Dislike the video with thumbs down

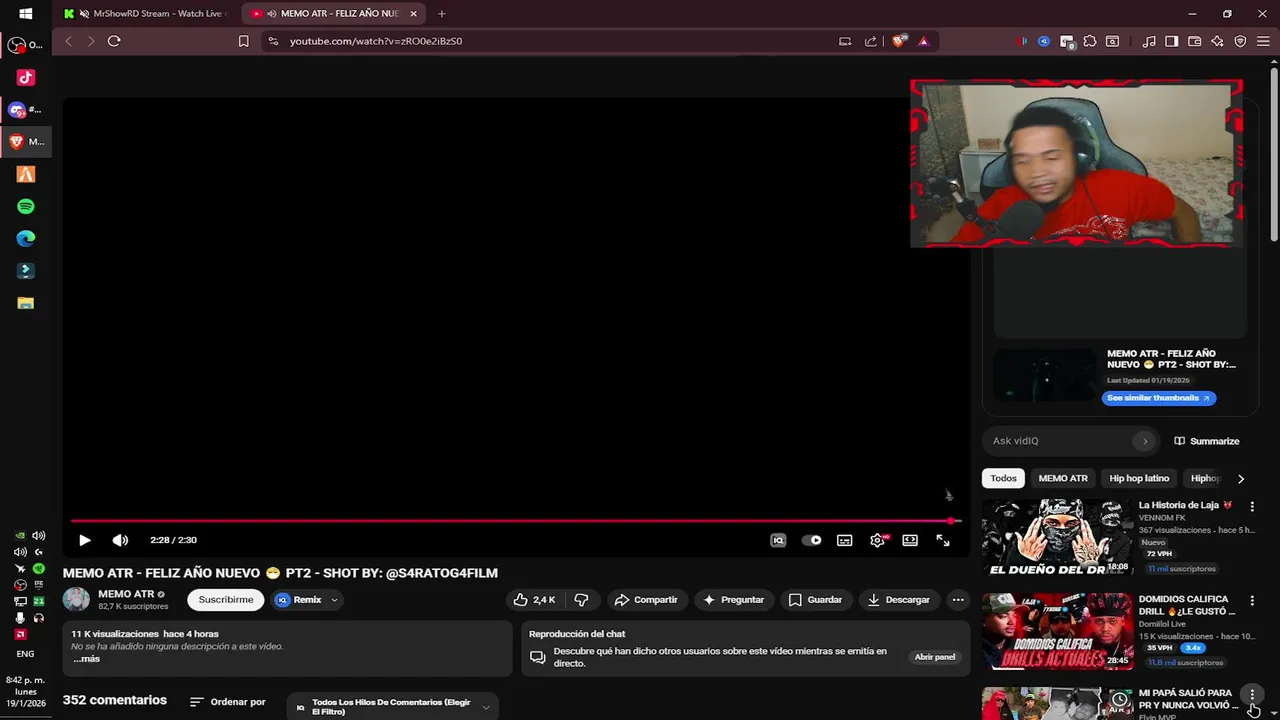pyautogui.click(x=582, y=600)
